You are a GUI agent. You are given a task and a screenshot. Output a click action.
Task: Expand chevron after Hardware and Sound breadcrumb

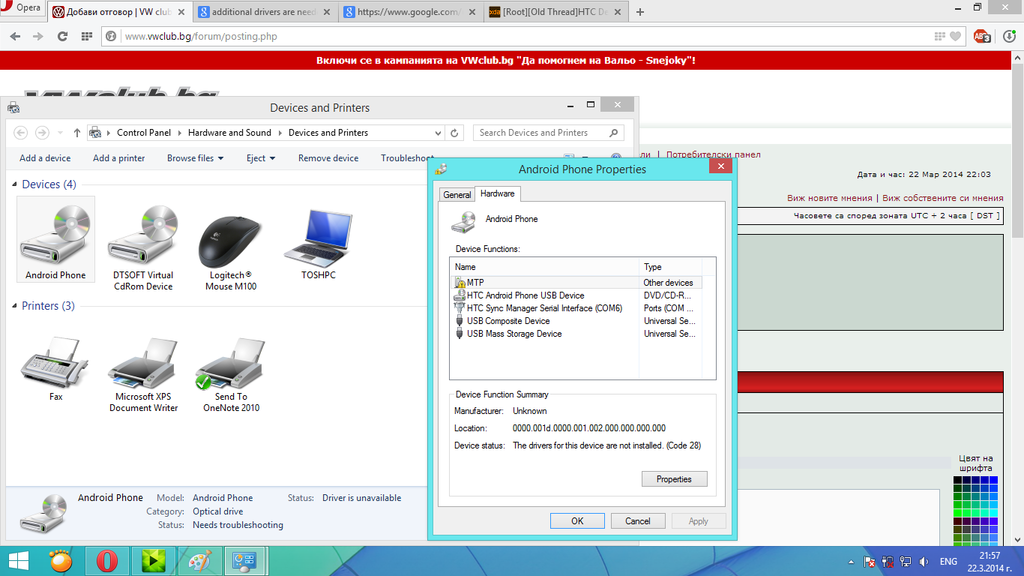pos(280,133)
